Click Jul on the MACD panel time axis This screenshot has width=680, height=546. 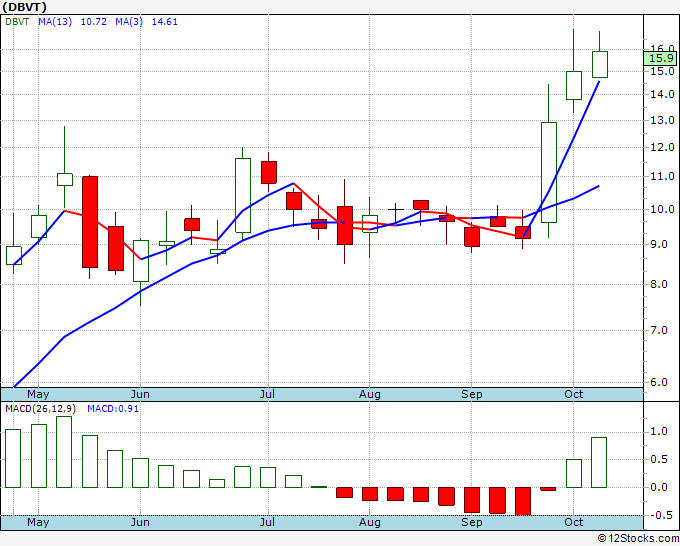(x=268, y=522)
